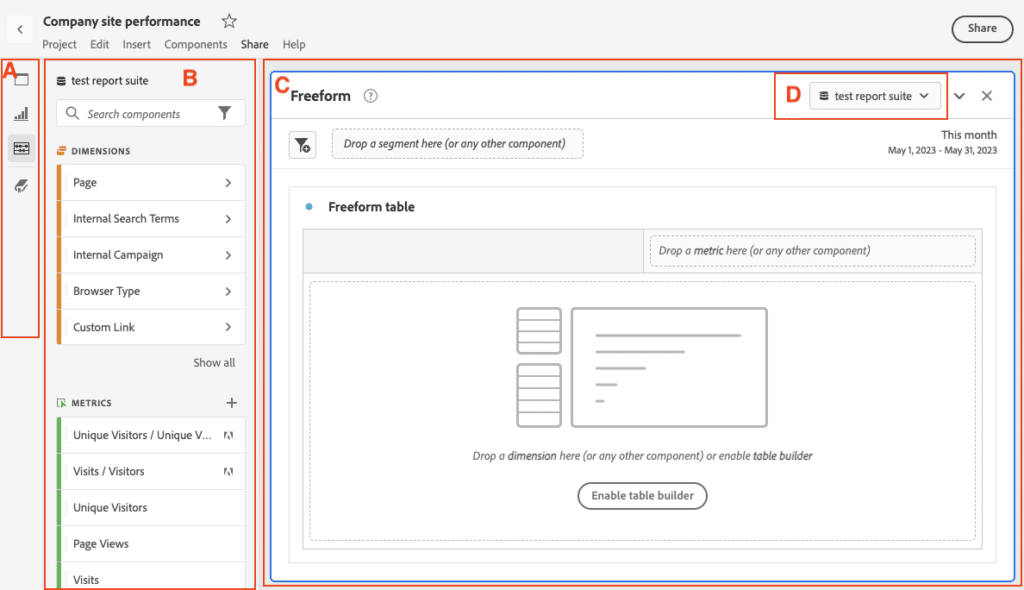The height and width of the screenshot is (590, 1024).
Task: Select the Components rail icon
Action: tap(21, 148)
